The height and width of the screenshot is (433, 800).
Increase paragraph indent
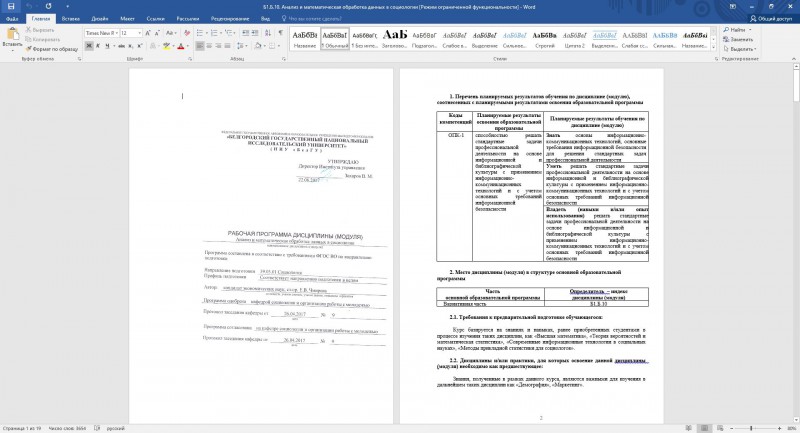point(255,33)
